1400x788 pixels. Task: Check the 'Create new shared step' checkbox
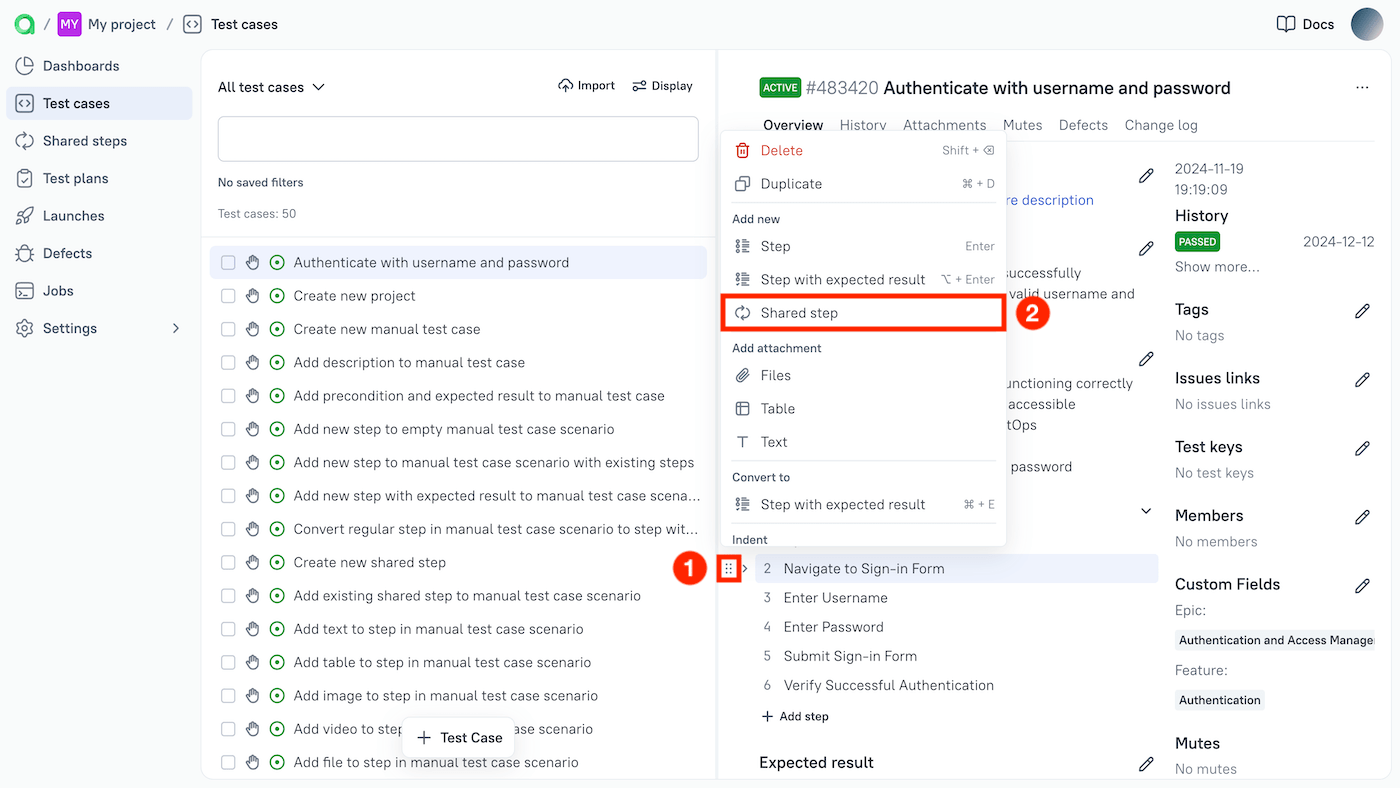click(227, 562)
